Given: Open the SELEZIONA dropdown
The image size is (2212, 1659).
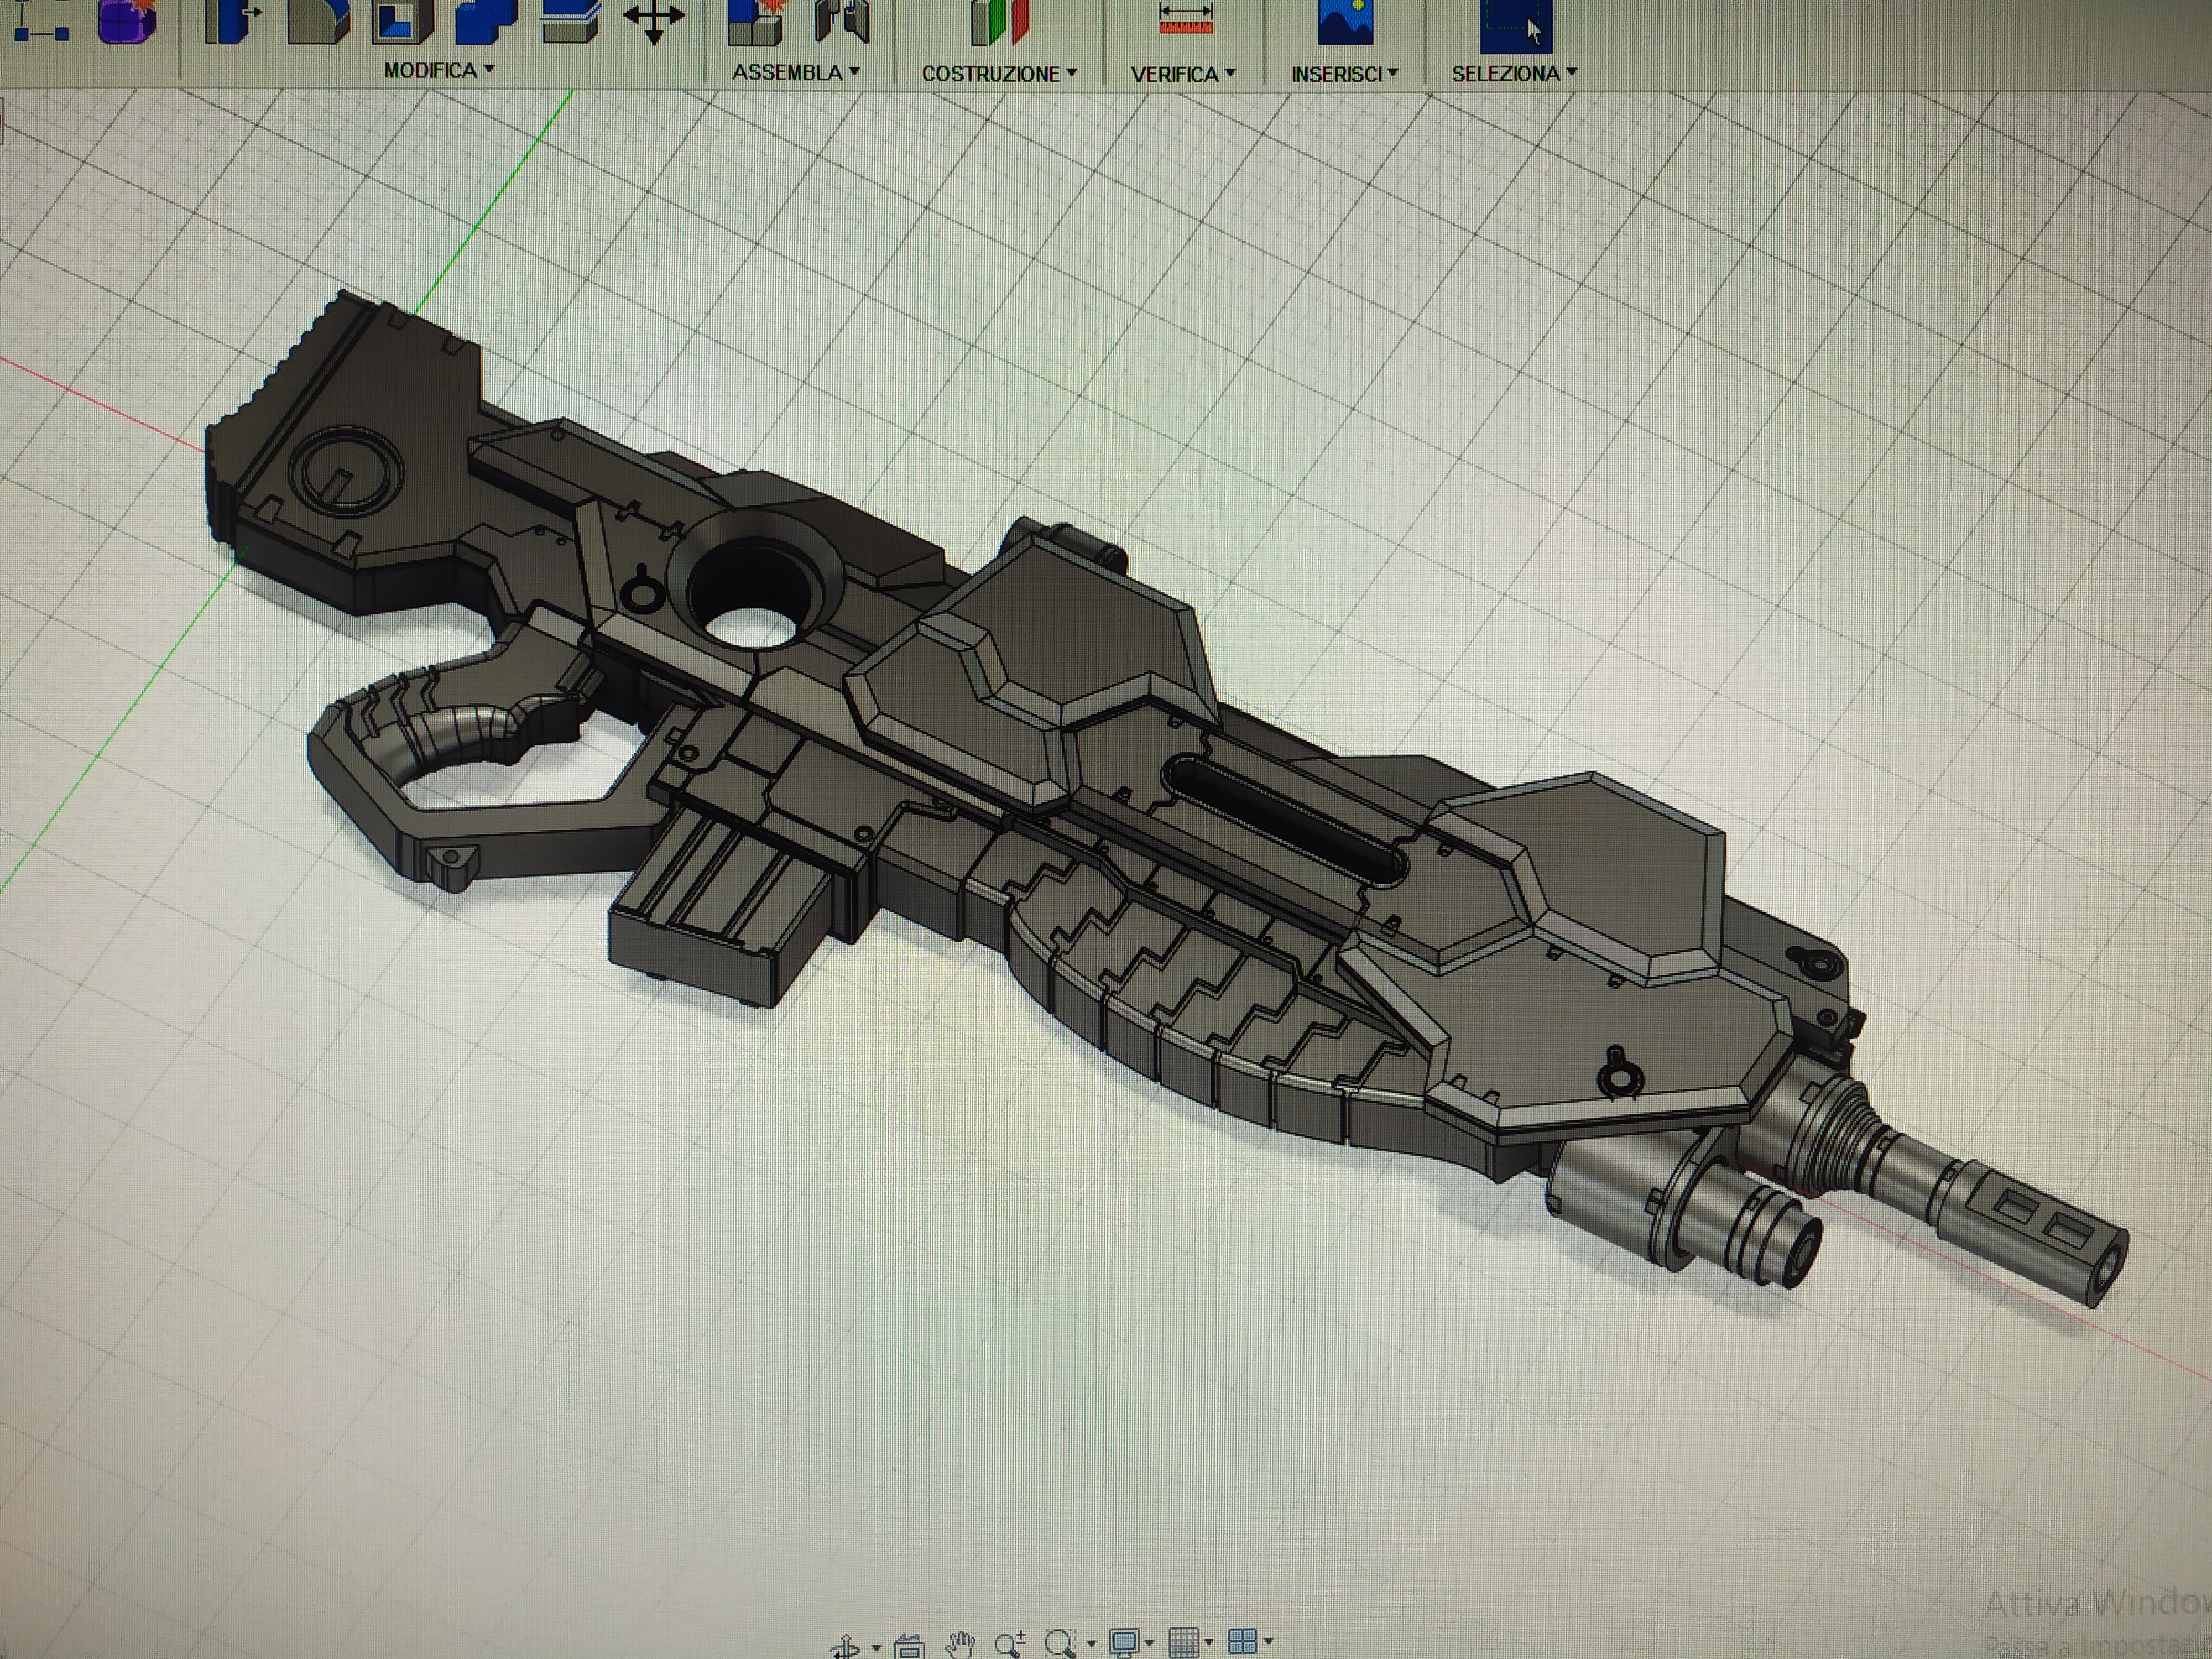Looking at the screenshot, I should [x=1514, y=73].
